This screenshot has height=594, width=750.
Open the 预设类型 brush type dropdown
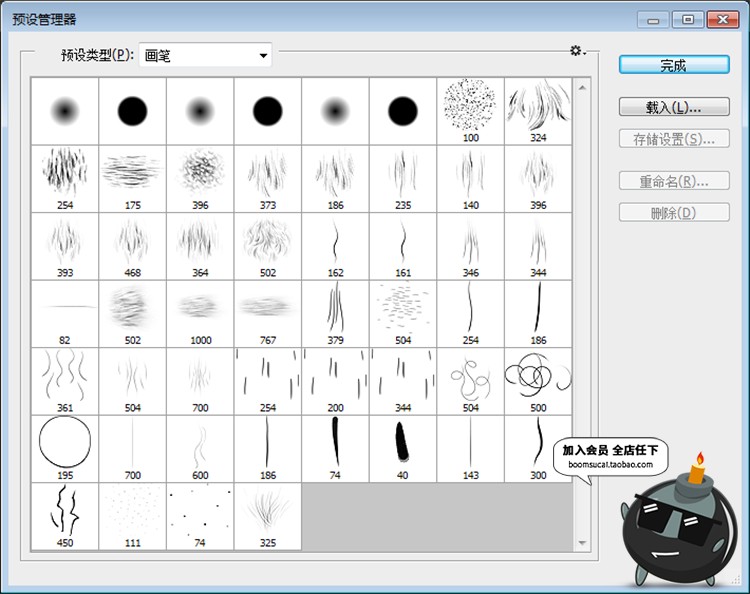pyautogui.click(x=205, y=55)
